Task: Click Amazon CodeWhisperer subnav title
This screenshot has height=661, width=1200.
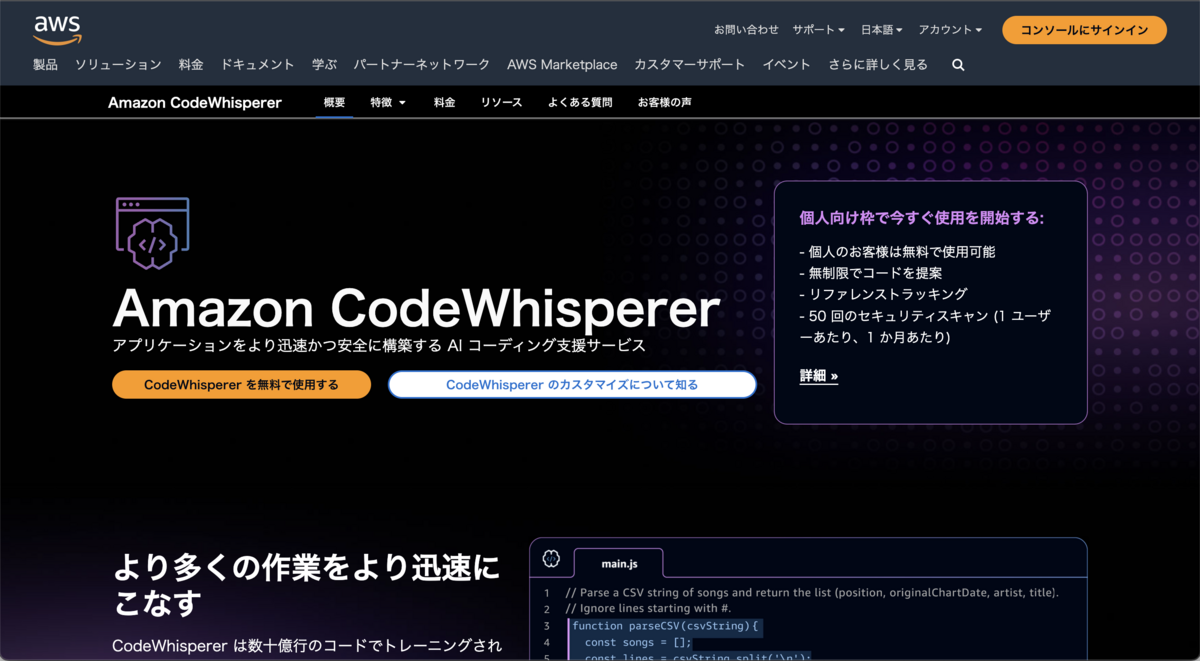Action: (x=195, y=102)
